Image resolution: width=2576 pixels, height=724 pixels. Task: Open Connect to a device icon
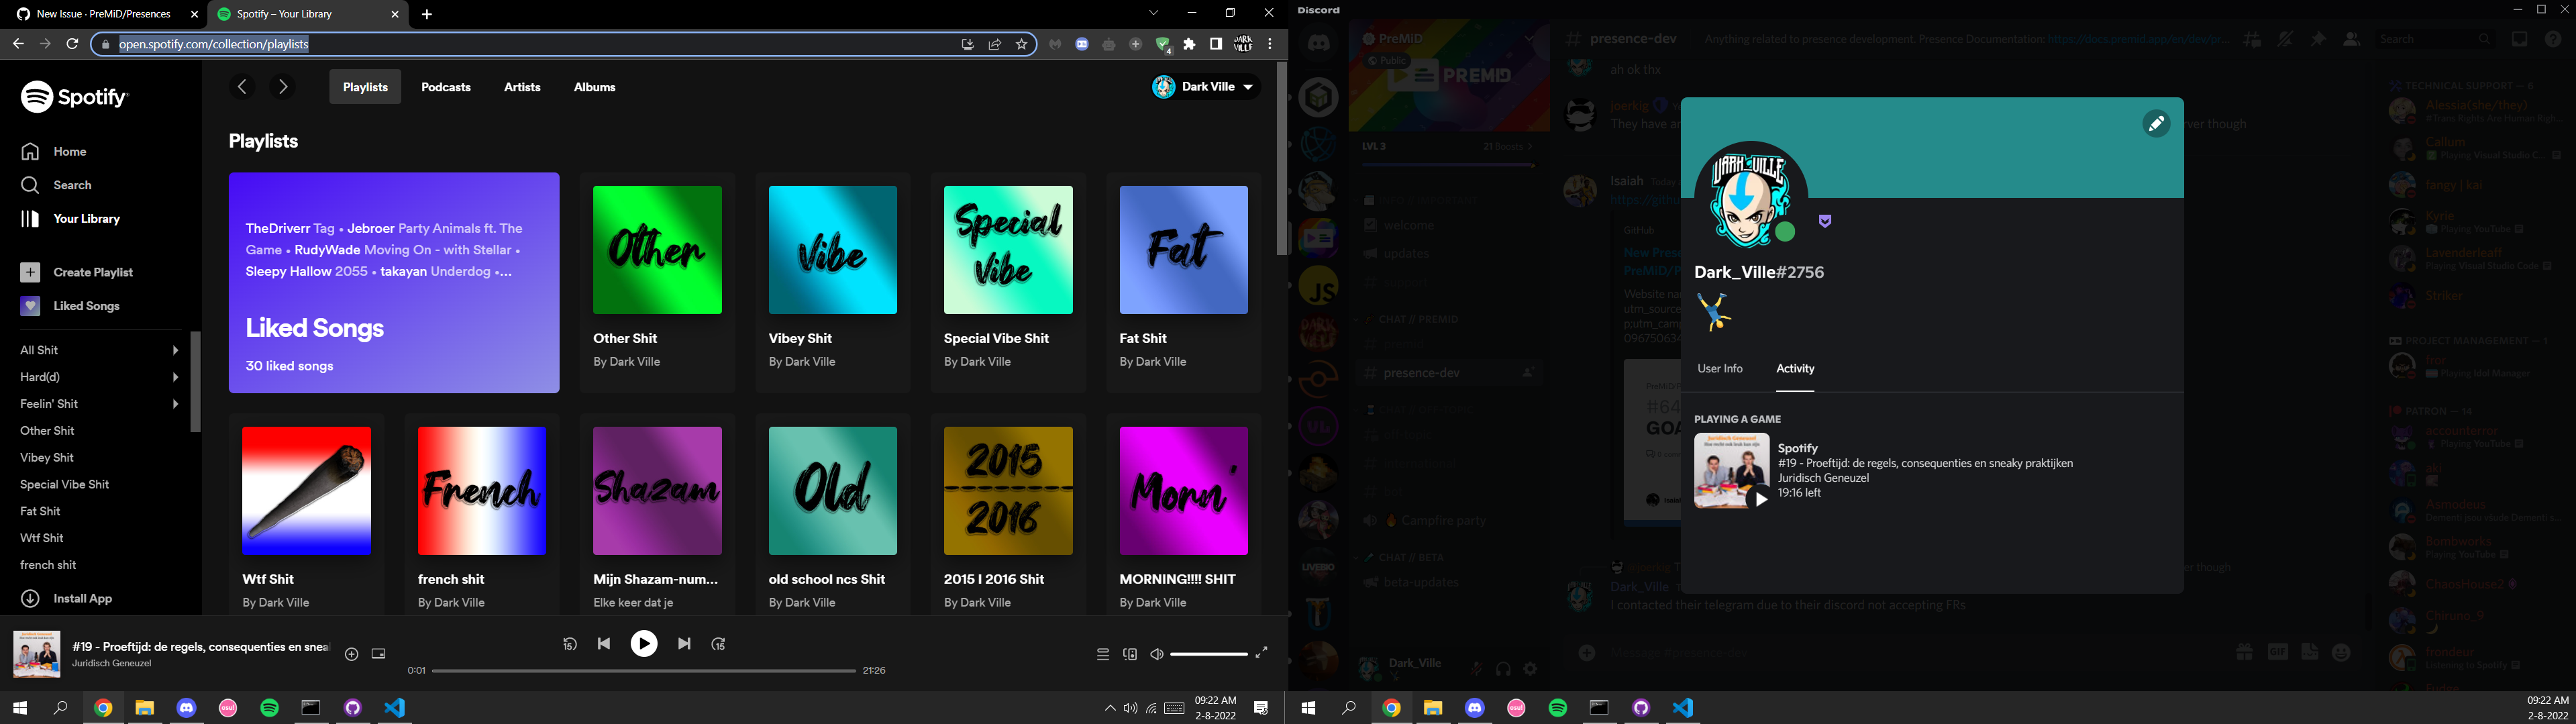[1130, 654]
